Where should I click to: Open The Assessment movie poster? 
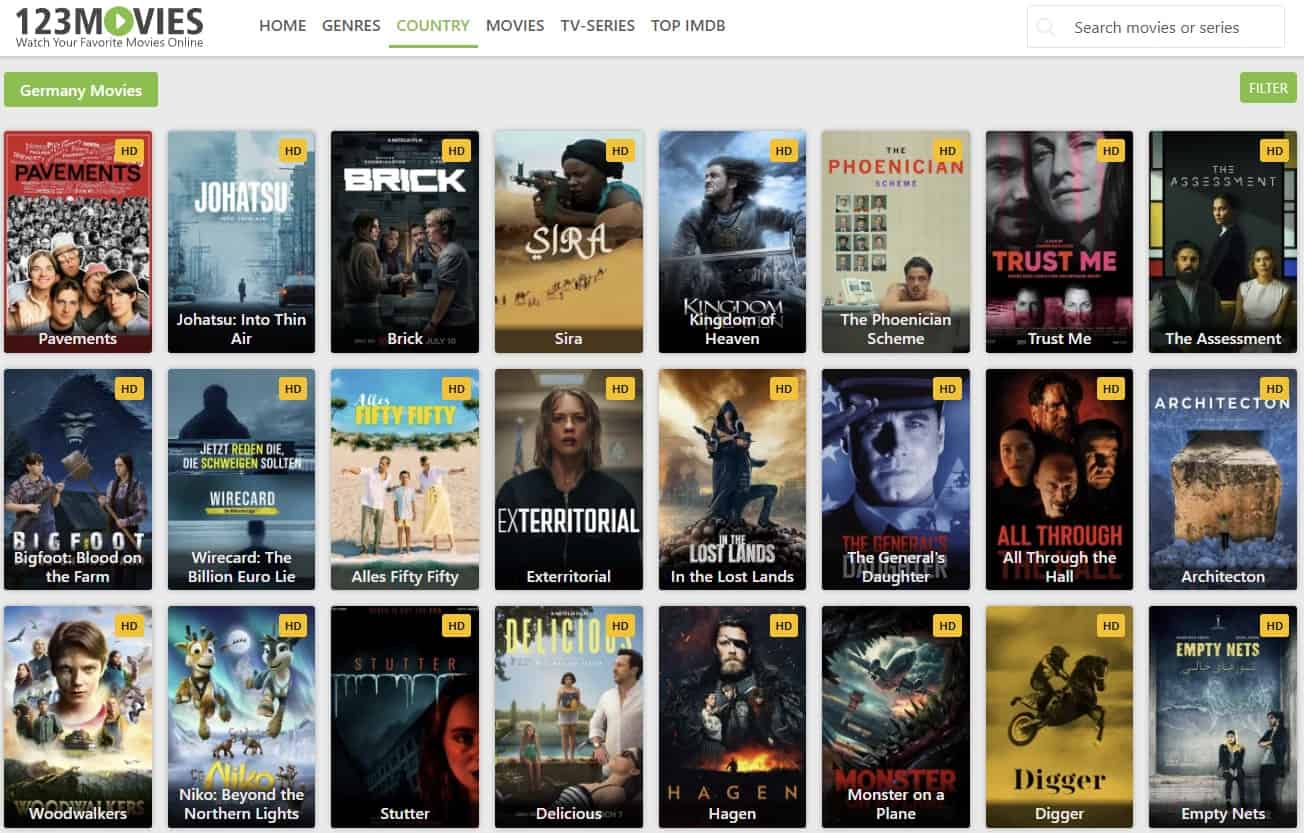pos(1223,242)
